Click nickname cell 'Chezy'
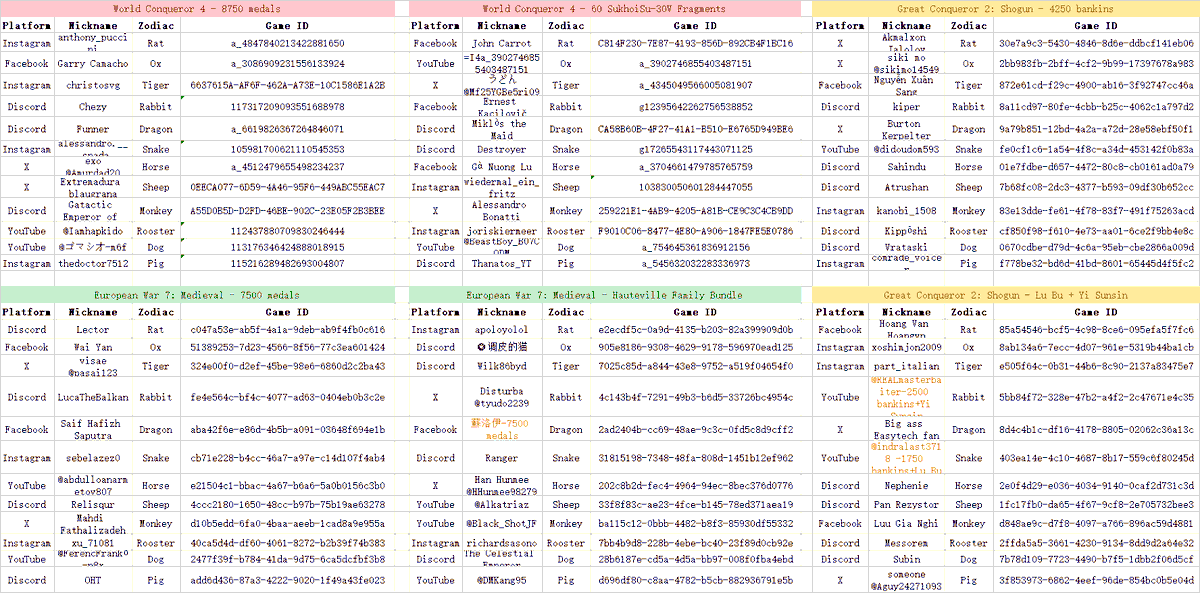This screenshot has width=1200, height=593. click(93, 106)
